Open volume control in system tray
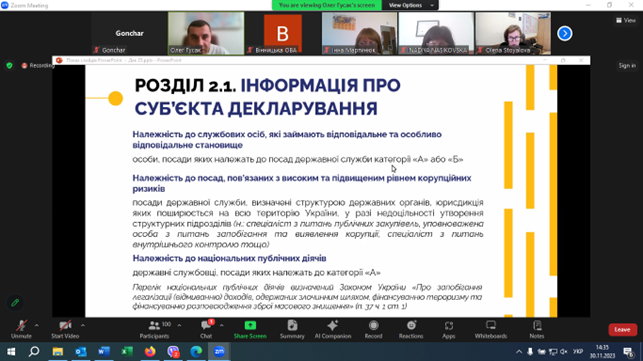Viewport: 643px width, 361px height. (564, 352)
